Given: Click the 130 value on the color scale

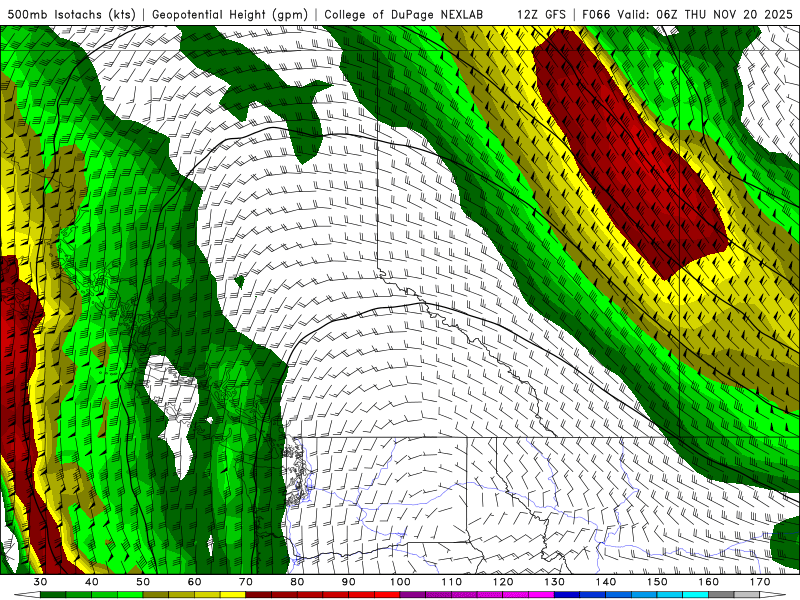Looking at the screenshot, I should click(x=554, y=582).
